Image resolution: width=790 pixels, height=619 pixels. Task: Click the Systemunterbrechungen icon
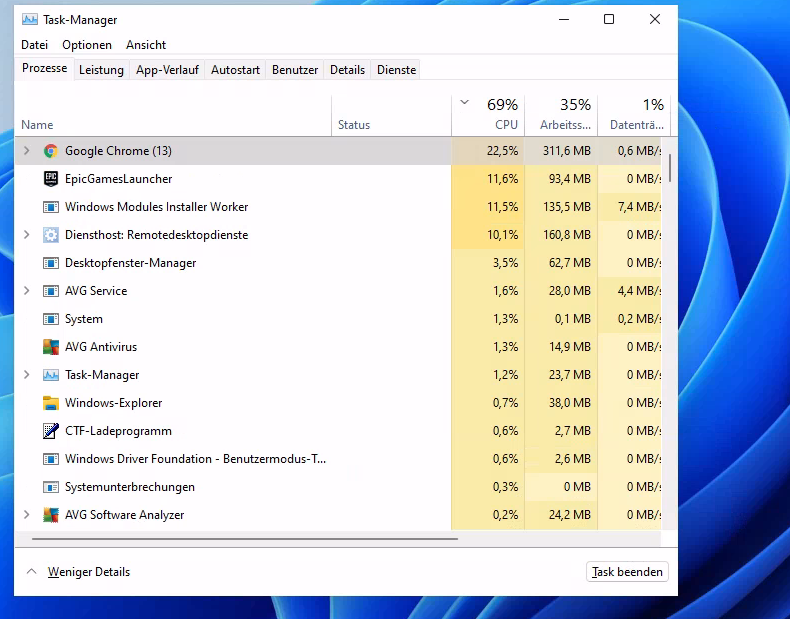[x=50, y=487]
